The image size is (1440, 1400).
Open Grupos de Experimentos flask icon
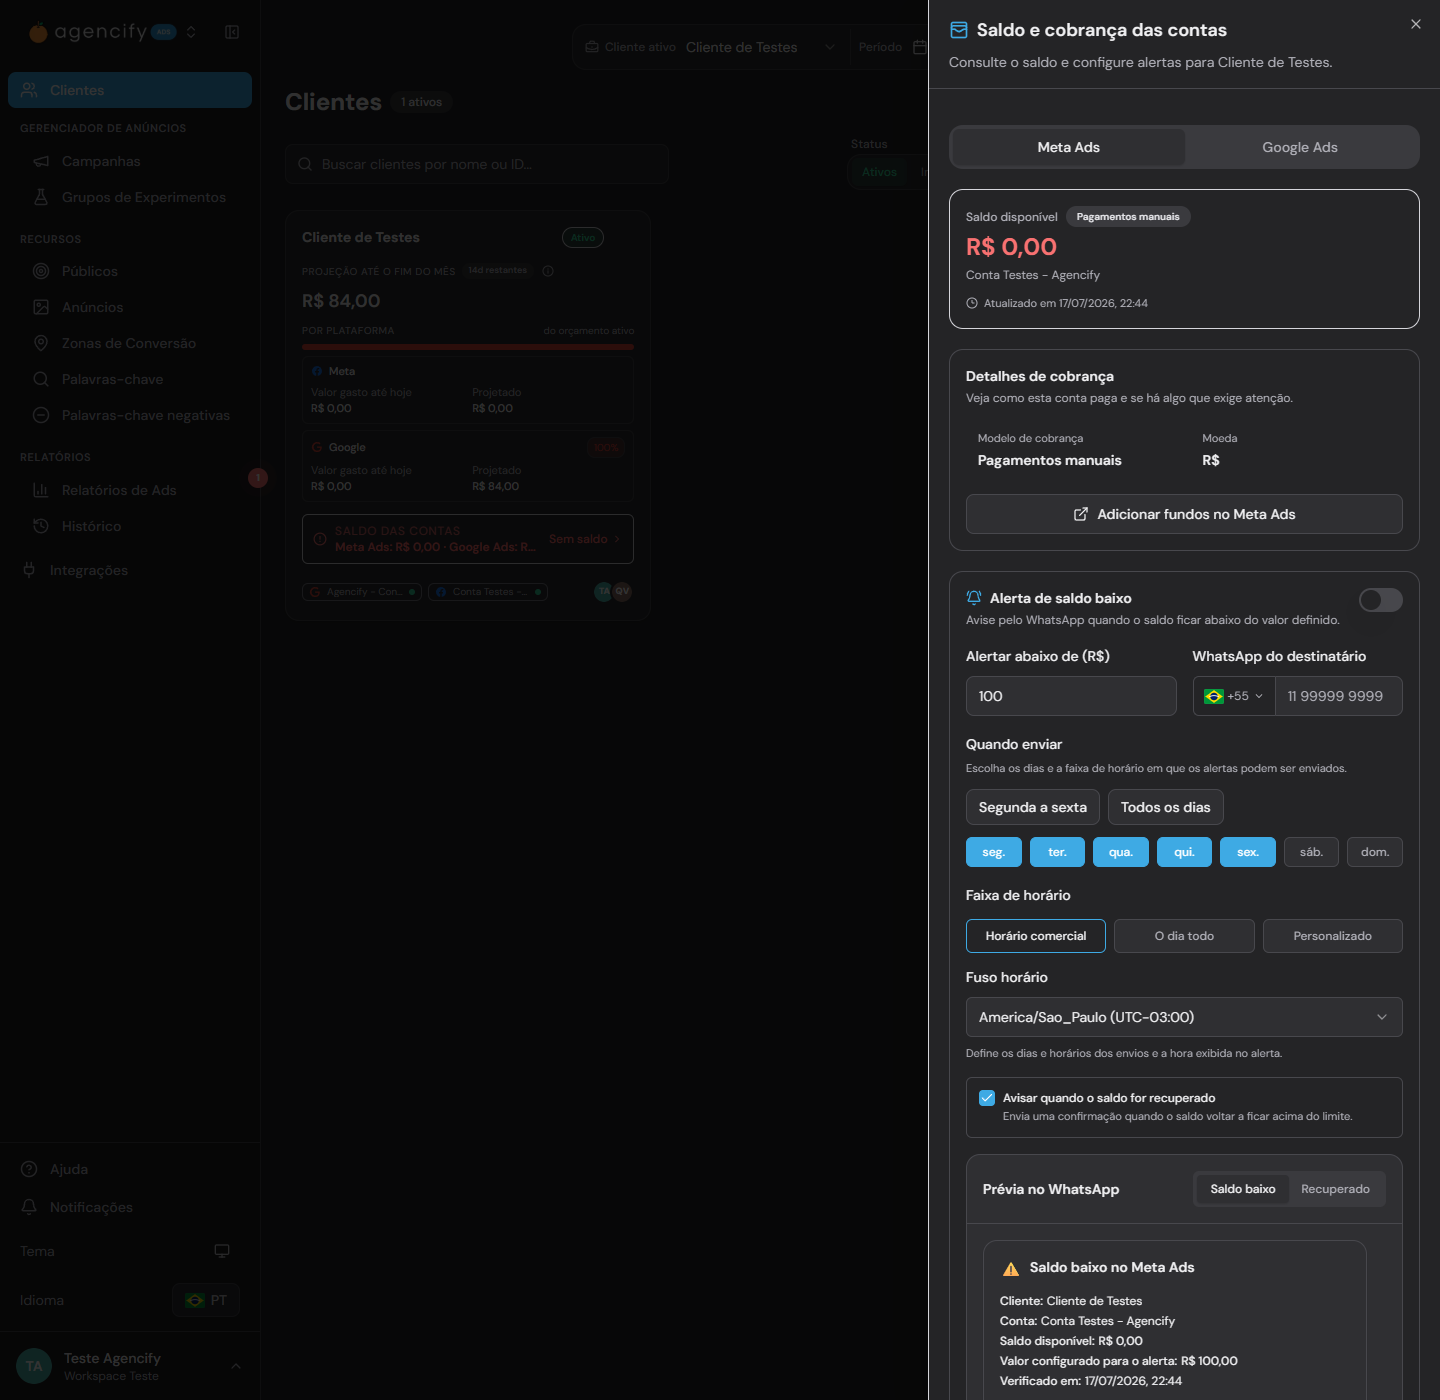click(x=41, y=197)
